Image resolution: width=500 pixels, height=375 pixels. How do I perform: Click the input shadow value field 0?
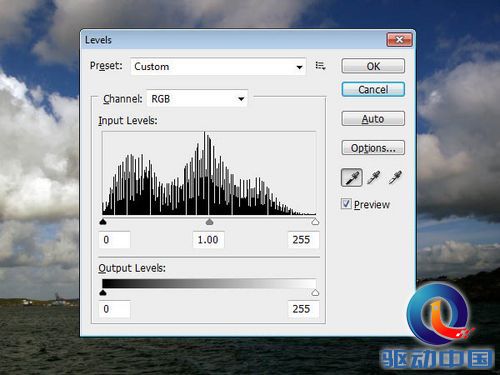click(115, 240)
